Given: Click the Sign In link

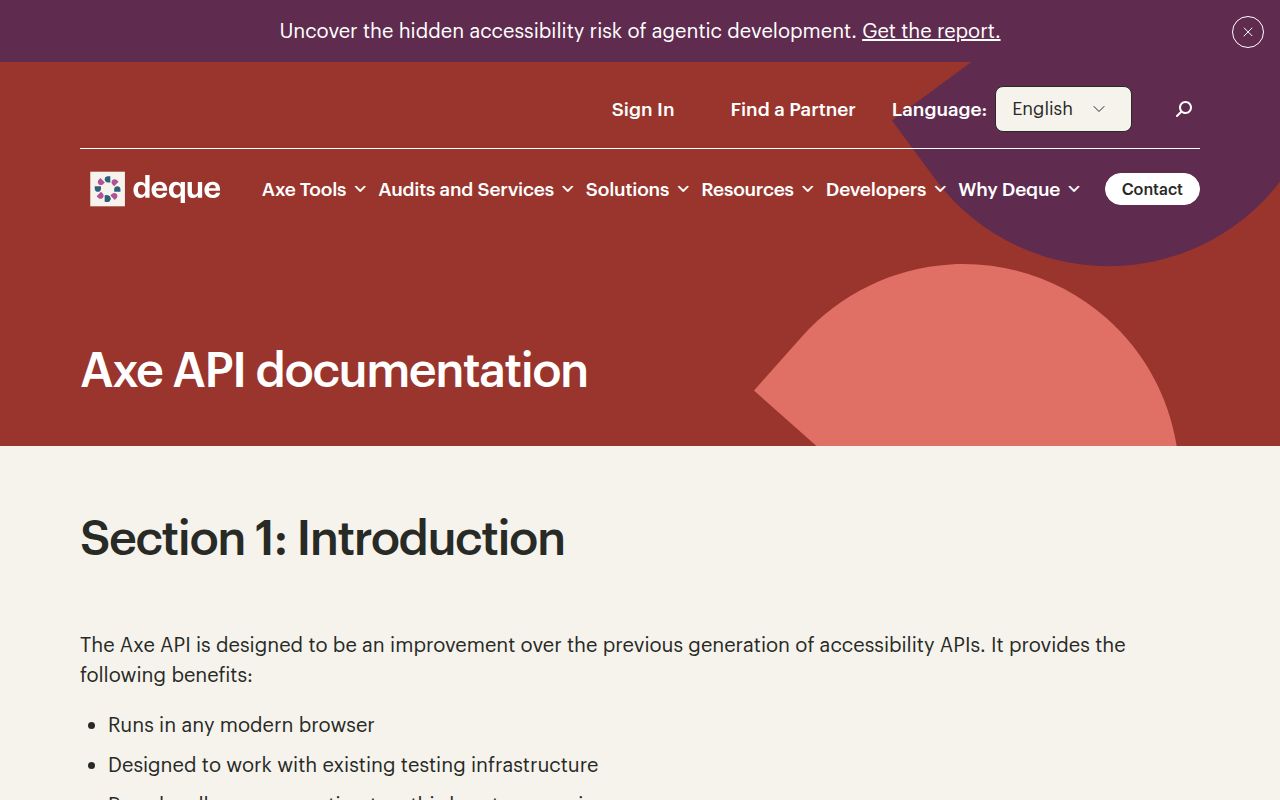Looking at the screenshot, I should click(x=643, y=110).
